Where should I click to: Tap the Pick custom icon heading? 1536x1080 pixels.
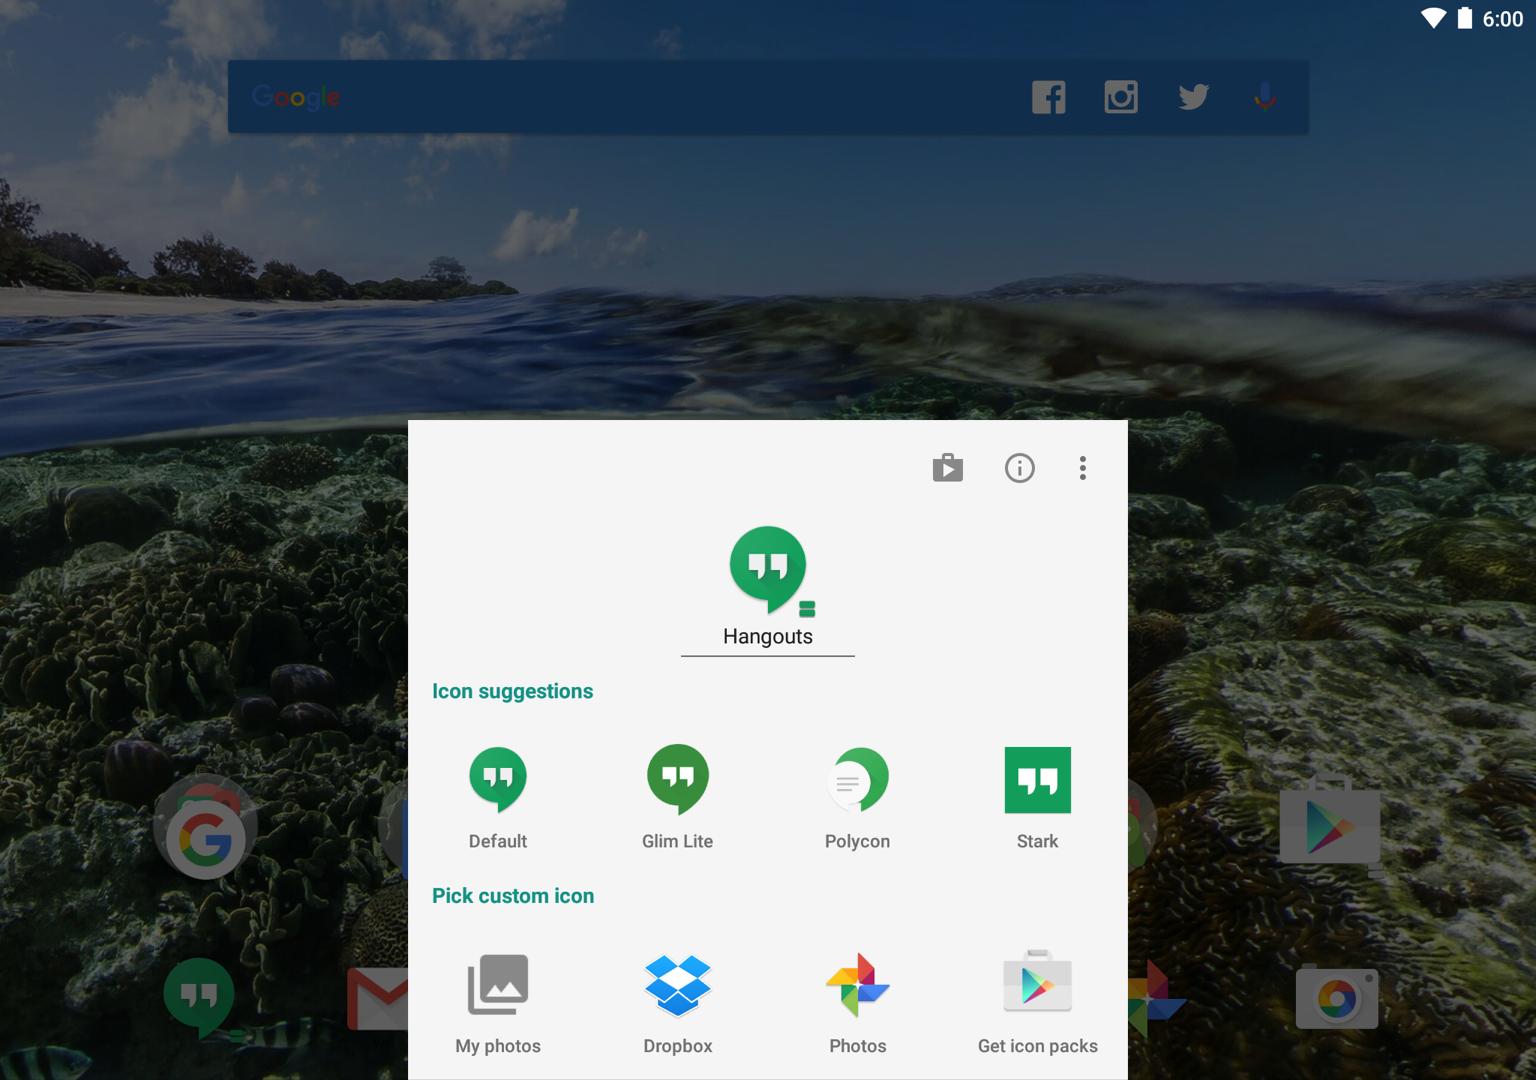pos(513,896)
